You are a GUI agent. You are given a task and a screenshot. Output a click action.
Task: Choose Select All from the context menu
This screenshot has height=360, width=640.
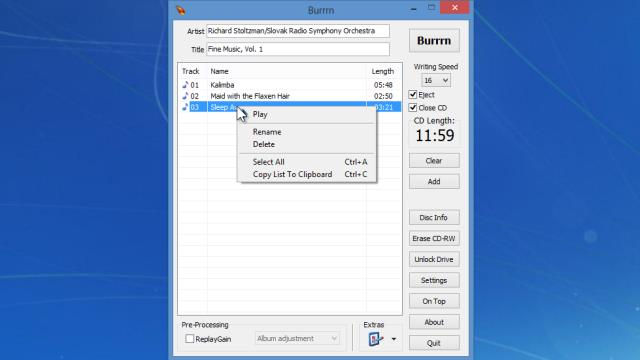point(307,162)
